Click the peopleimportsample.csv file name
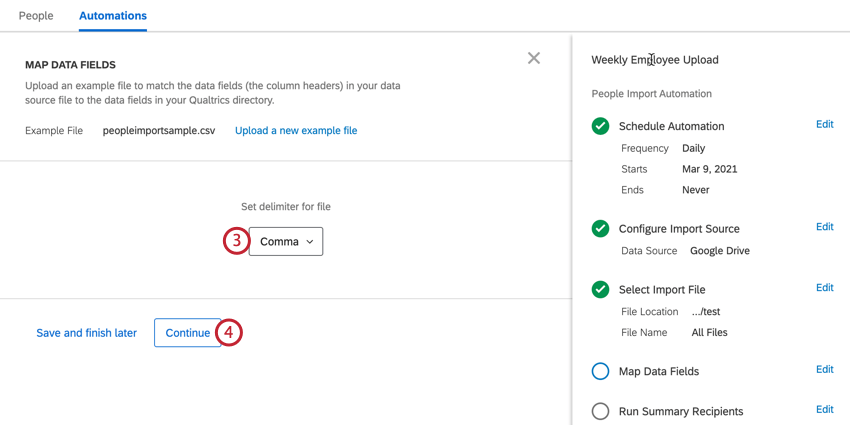 point(159,131)
